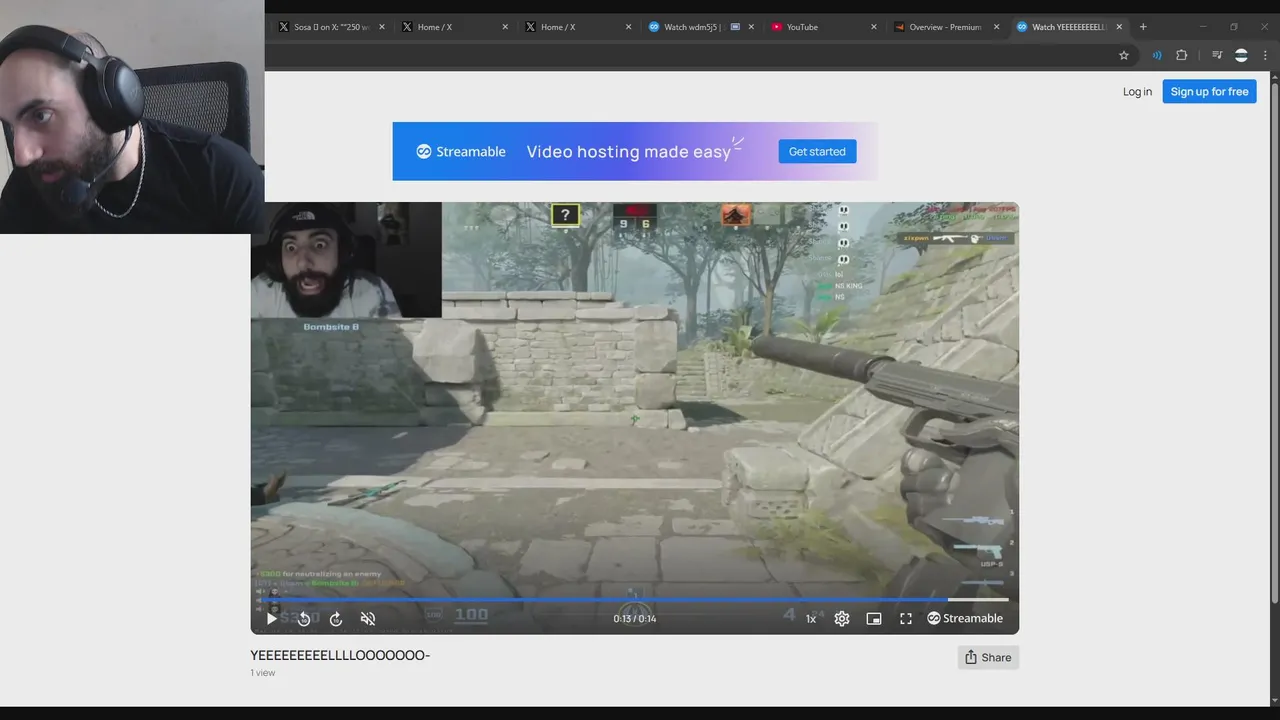Close the YouTube tab
Image resolution: width=1280 pixels, height=720 pixels.
click(874, 27)
